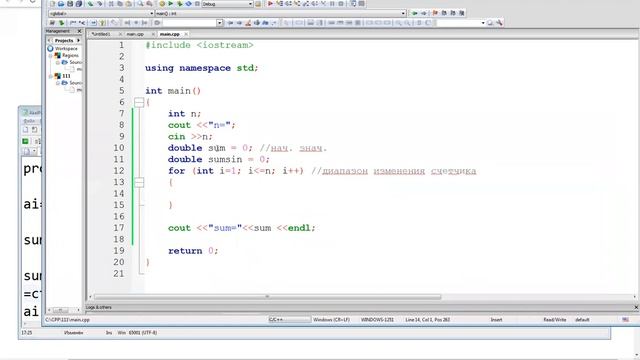The width and height of the screenshot is (640, 360).
Task: Click the Redo toolbar icon
Action: pyautogui.click(x=99, y=4)
